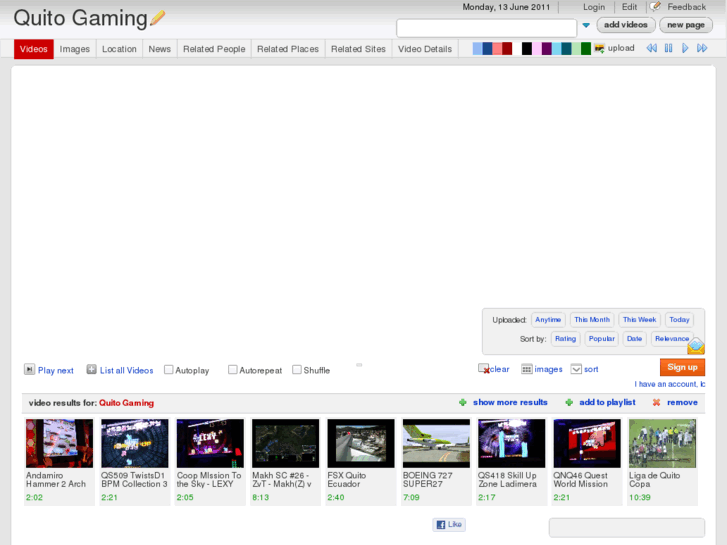The image size is (727, 545).
Task: Pick the light blue color swatch
Action: pyautogui.click(x=477, y=48)
